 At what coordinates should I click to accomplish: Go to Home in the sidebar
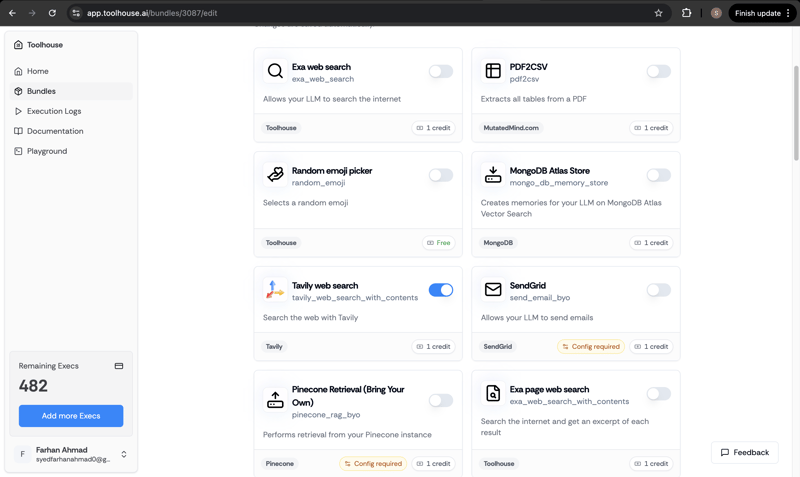(x=71, y=71)
